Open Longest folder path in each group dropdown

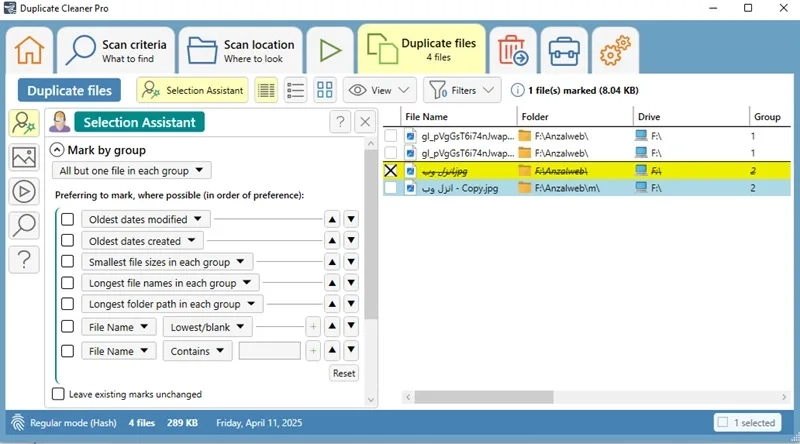coord(172,304)
